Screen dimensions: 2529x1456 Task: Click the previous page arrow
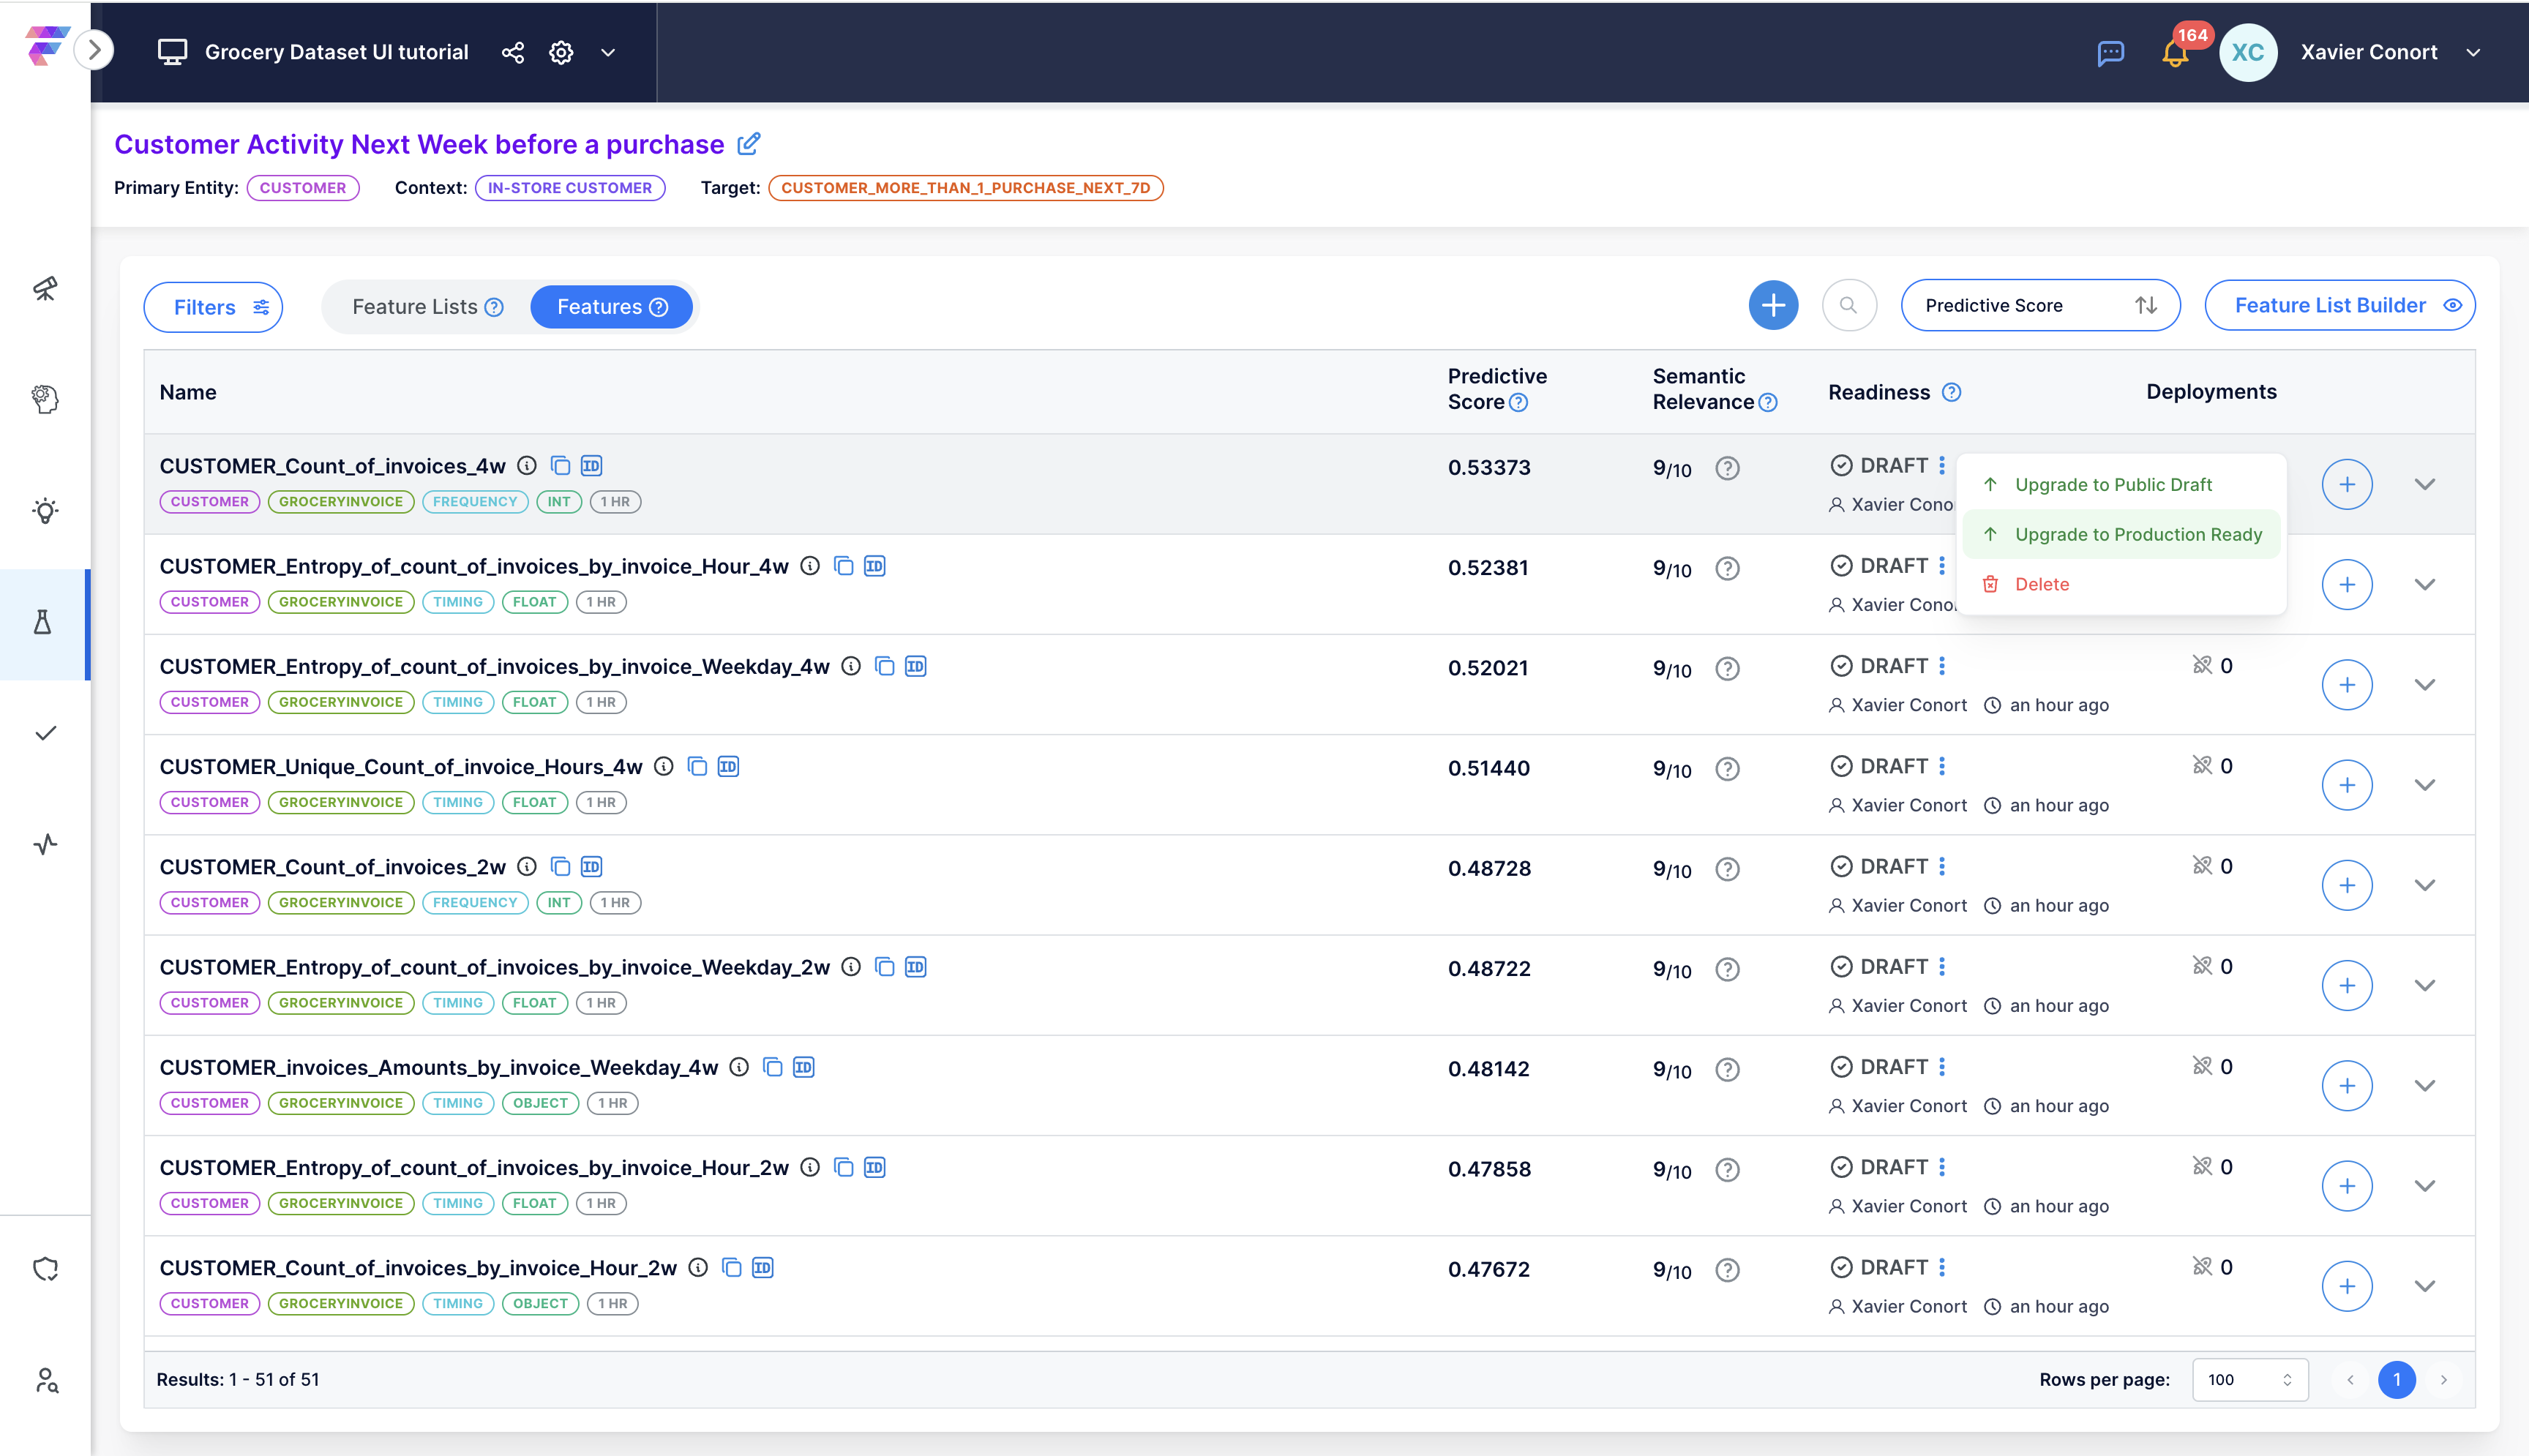pyautogui.click(x=2350, y=1380)
